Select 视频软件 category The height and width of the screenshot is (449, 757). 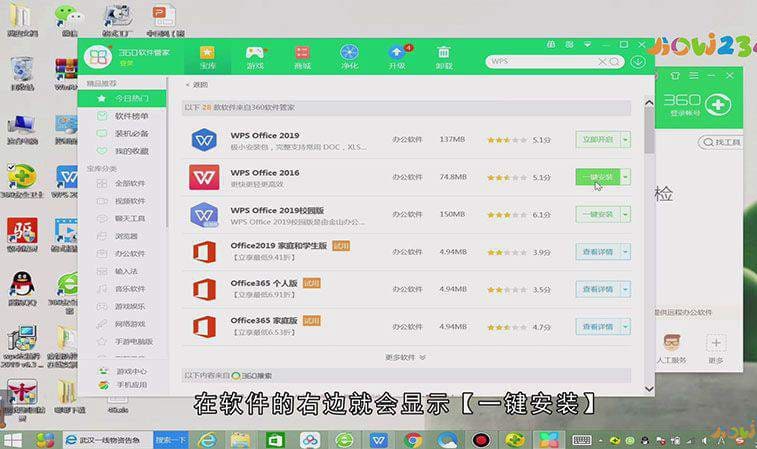pyautogui.click(x=122, y=201)
